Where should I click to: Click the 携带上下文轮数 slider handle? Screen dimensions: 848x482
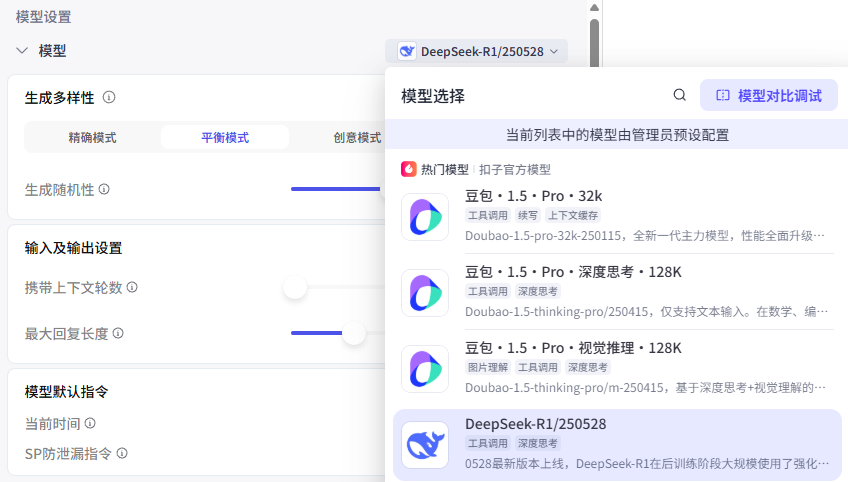point(295,287)
